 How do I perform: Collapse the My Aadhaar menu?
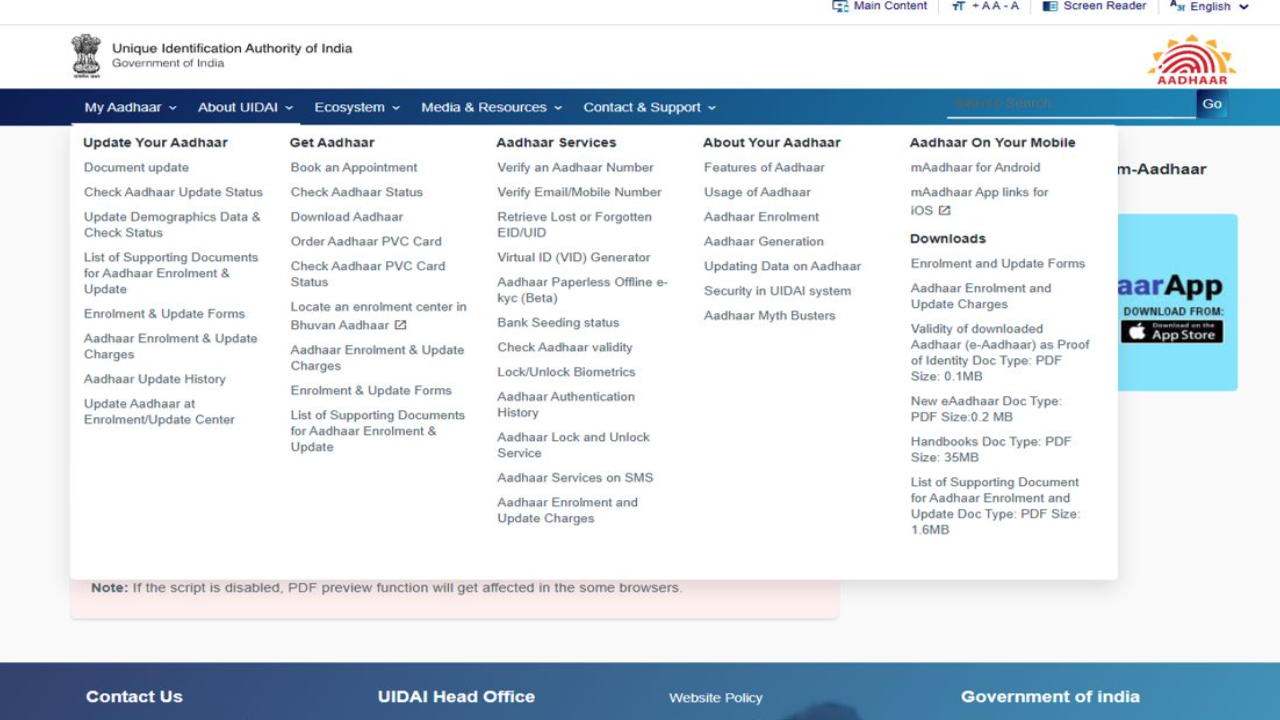click(x=130, y=107)
